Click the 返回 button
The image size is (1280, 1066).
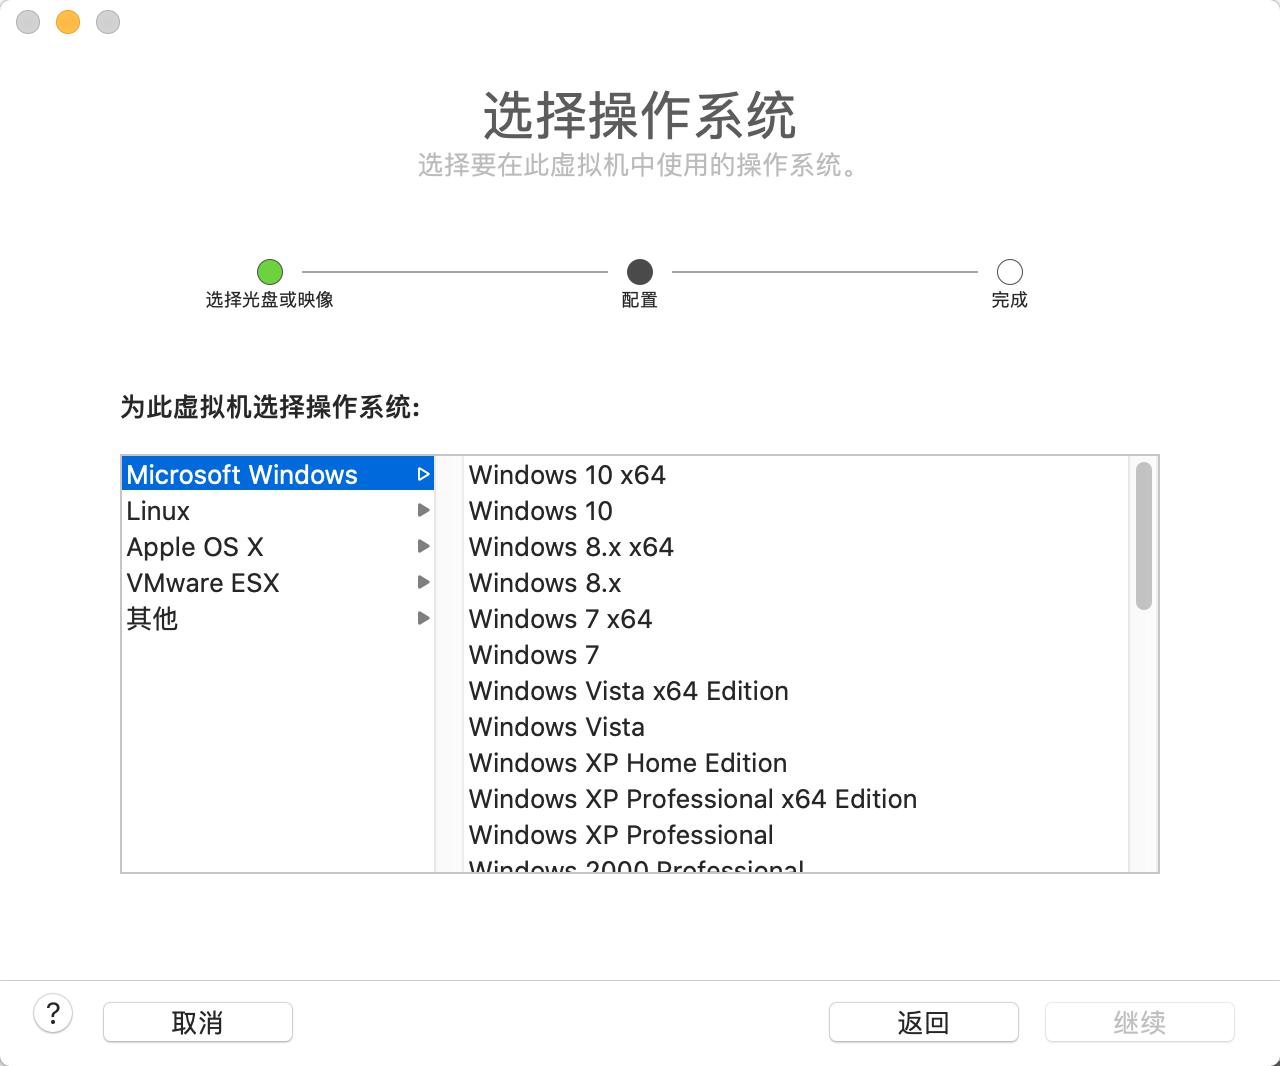tap(923, 1021)
